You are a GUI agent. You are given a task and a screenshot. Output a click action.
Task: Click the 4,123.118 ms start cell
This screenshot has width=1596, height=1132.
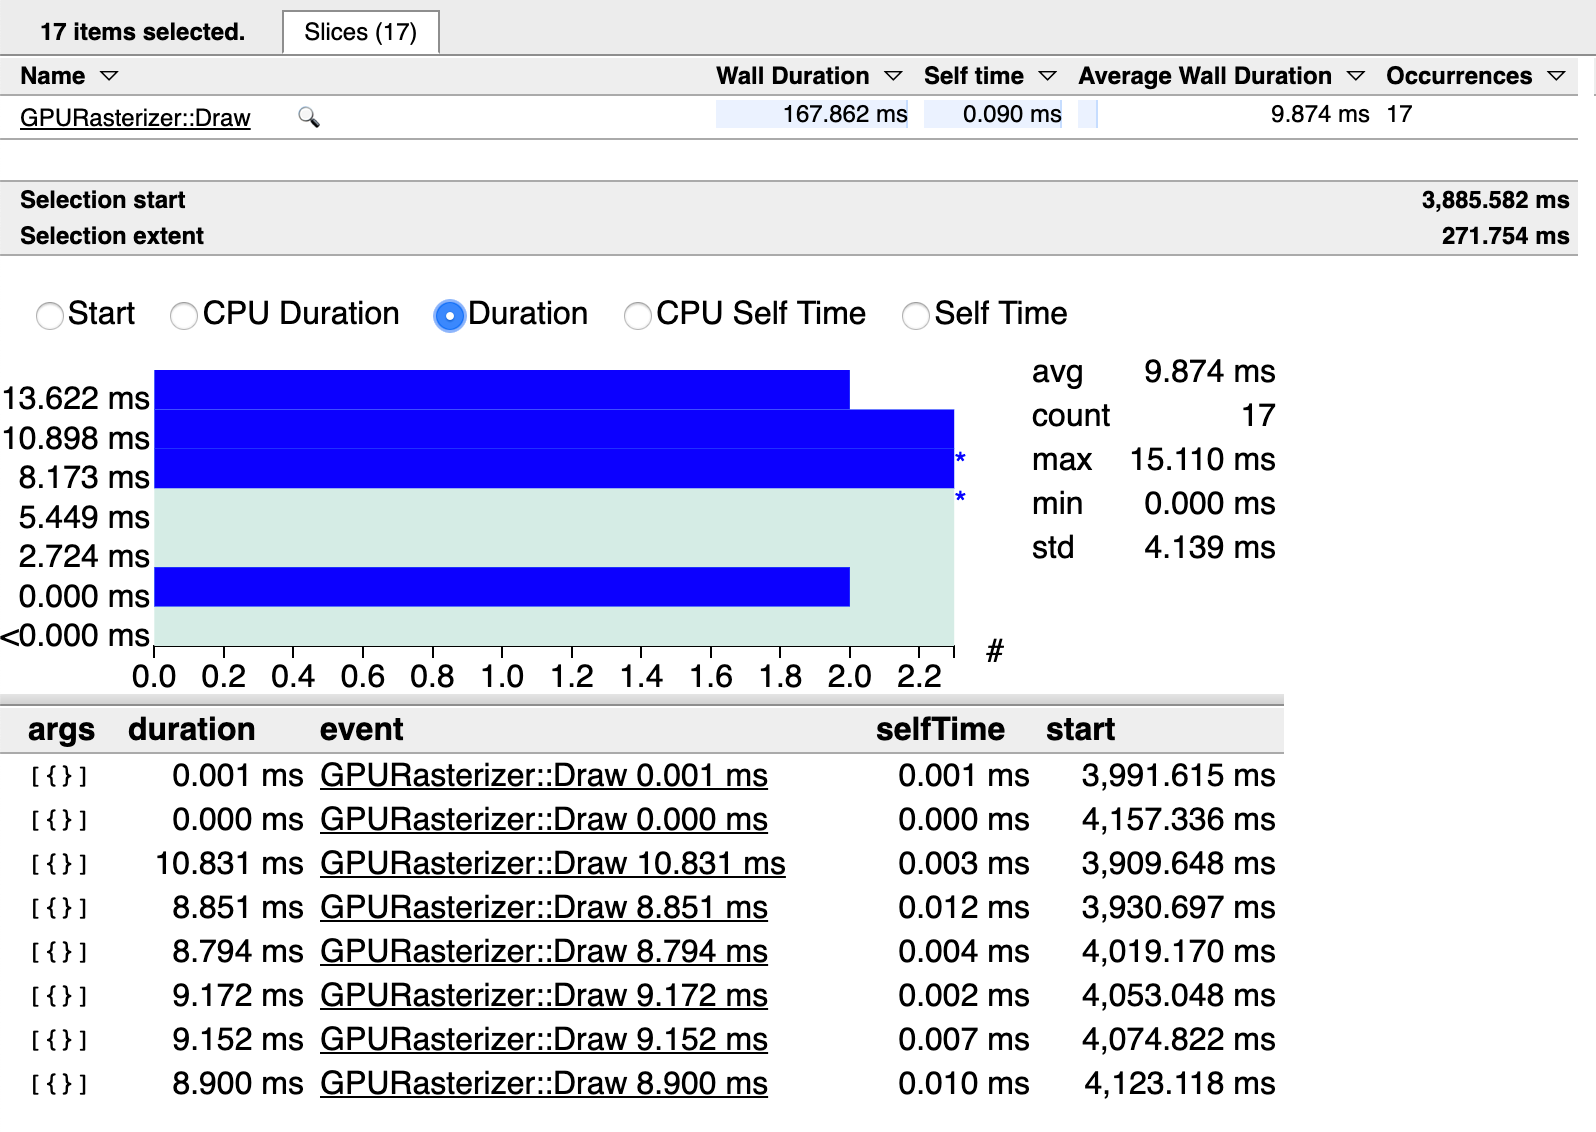point(1180,1083)
